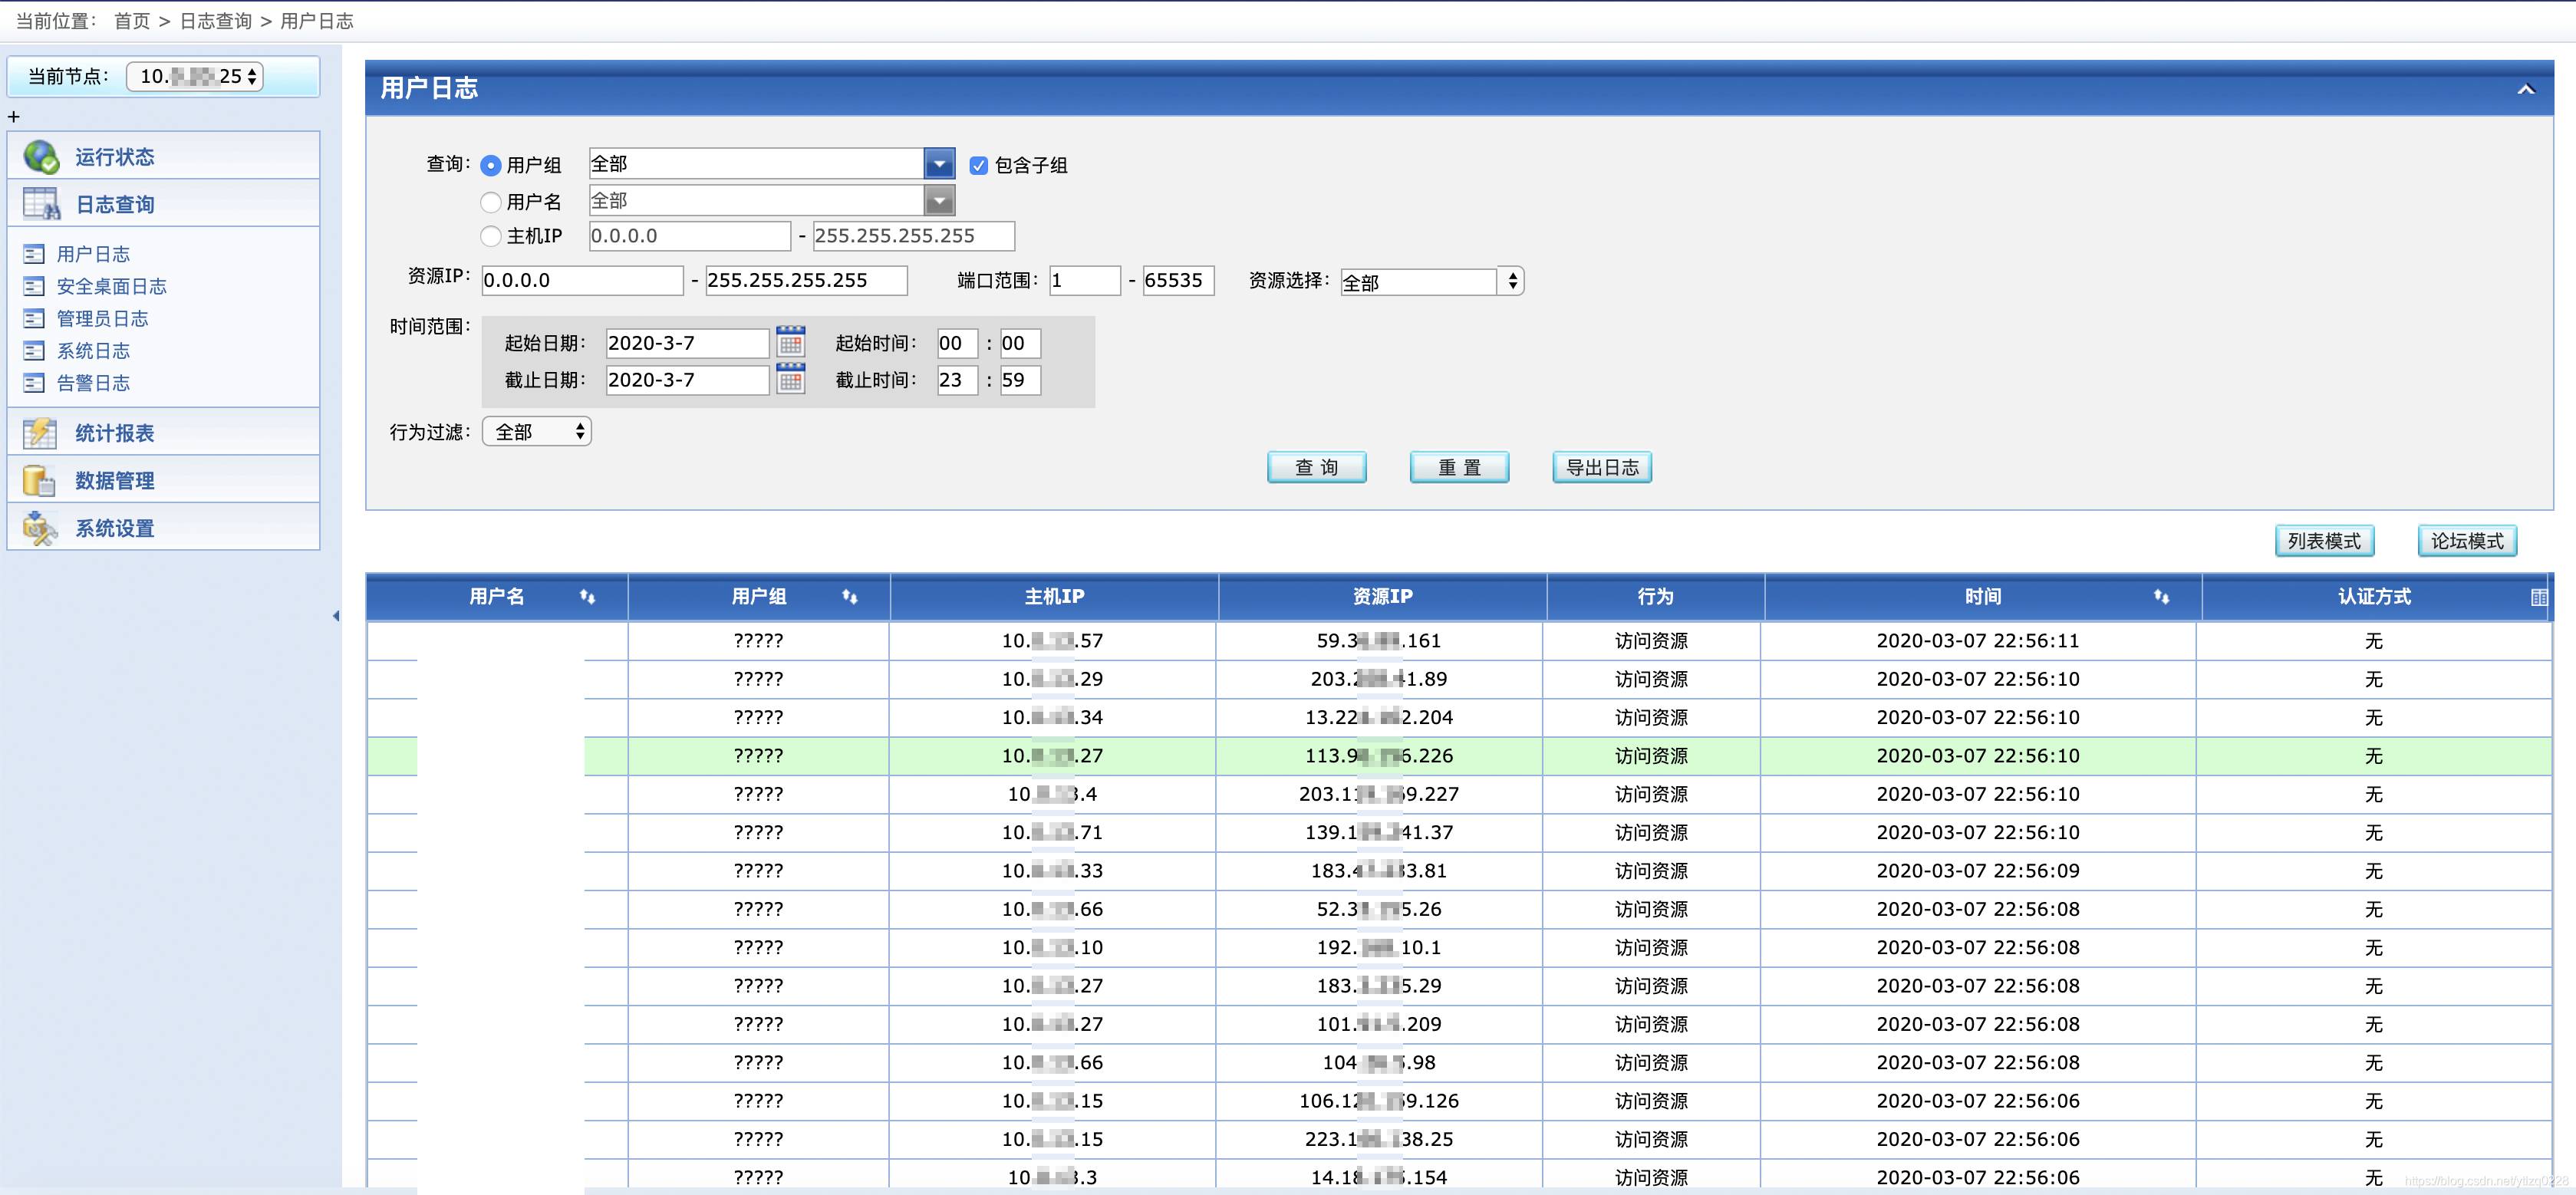Open the 资源选择 dropdown

pyautogui.click(x=1431, y=281)
